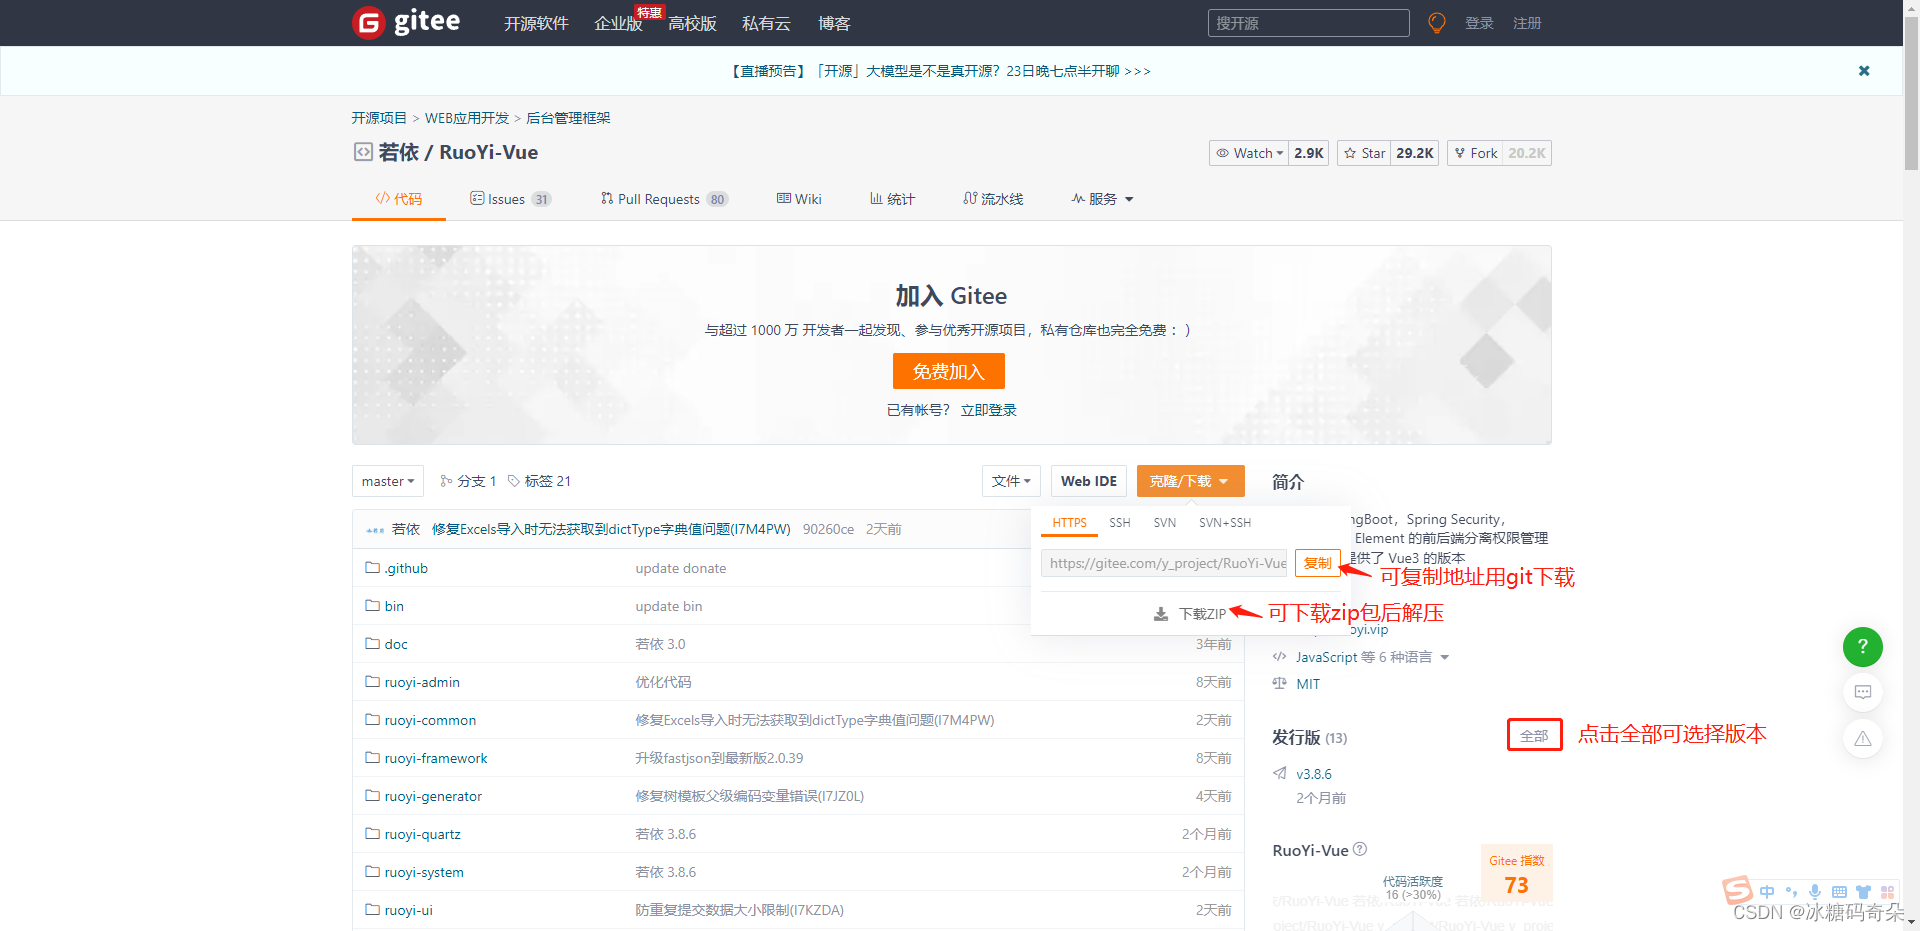
Task: Click the 开源软件 menu item
Action: coord(536,23)
